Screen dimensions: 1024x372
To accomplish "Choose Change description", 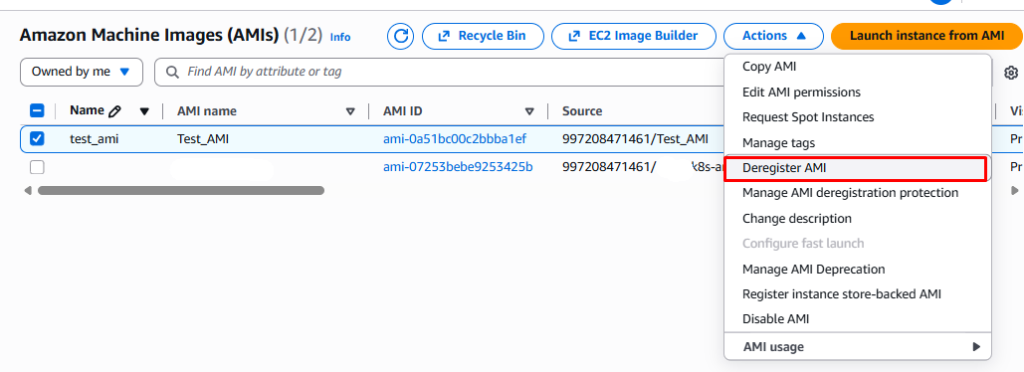I will tap(857, 218).
